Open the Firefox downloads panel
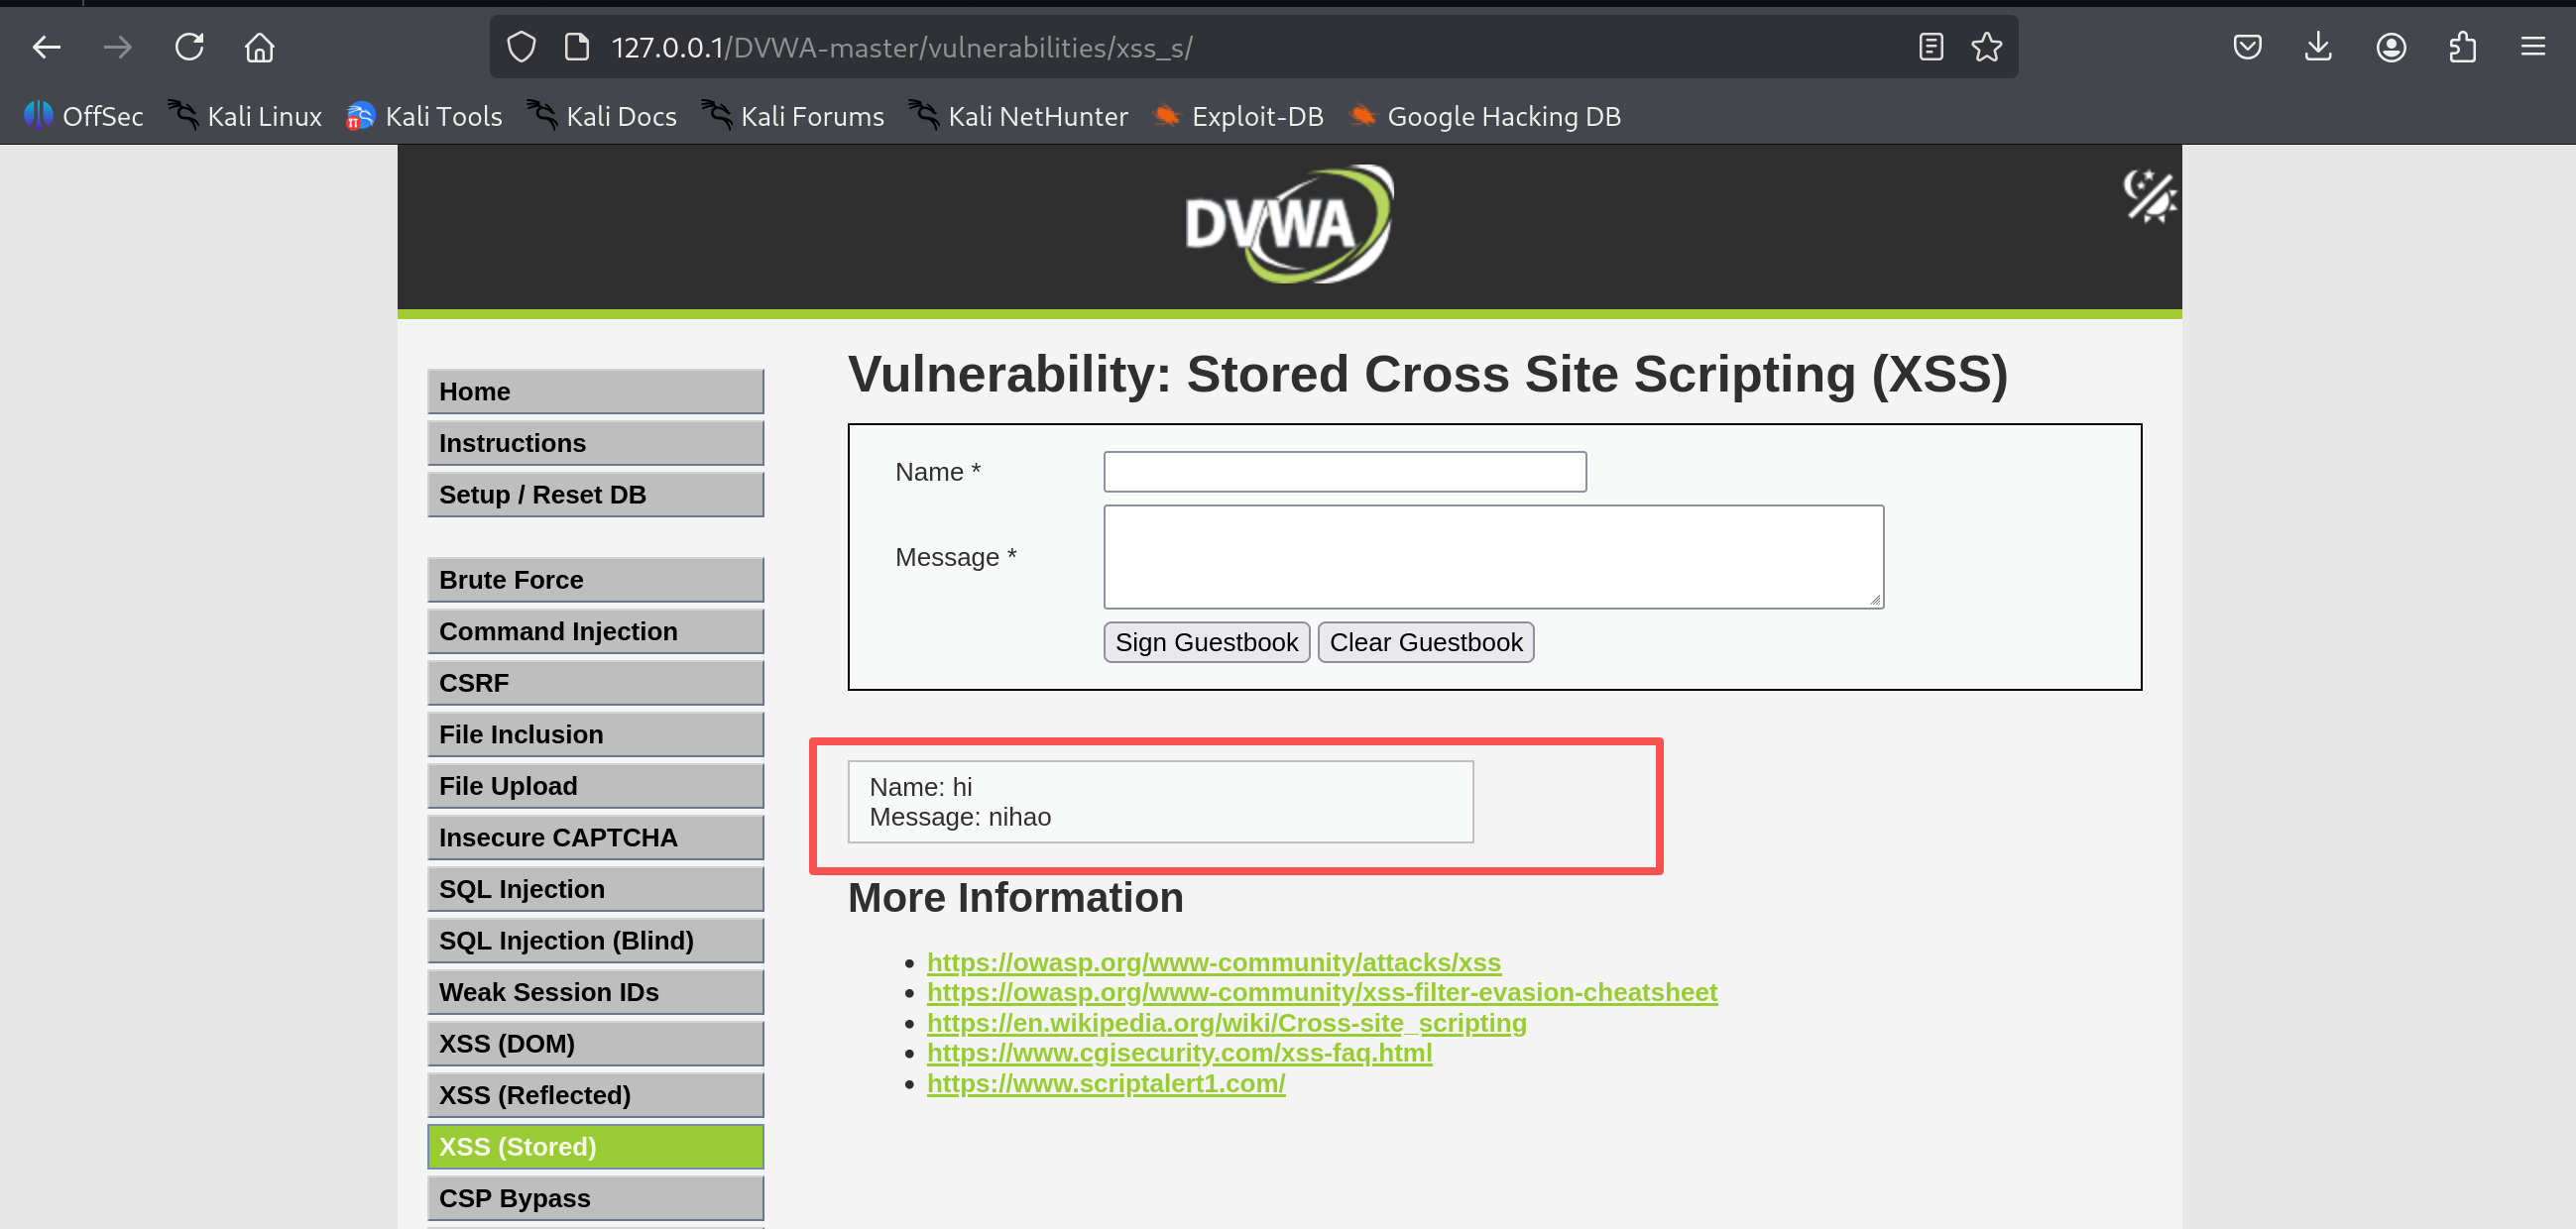This screenshot has width=2576, height=1229. tap(2318, 47)
